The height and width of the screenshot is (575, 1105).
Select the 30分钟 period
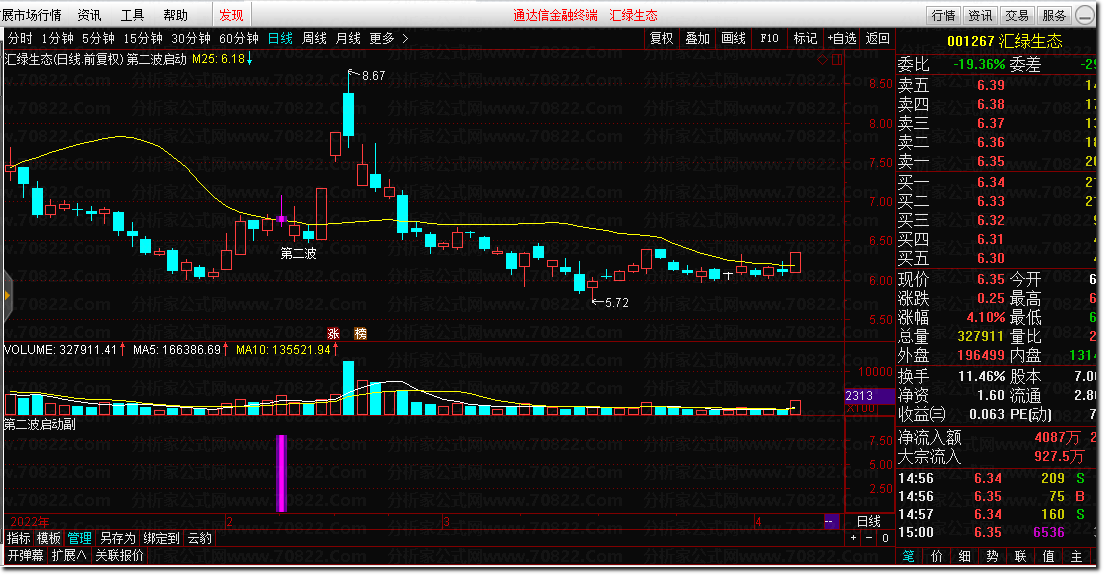(191, 38)
